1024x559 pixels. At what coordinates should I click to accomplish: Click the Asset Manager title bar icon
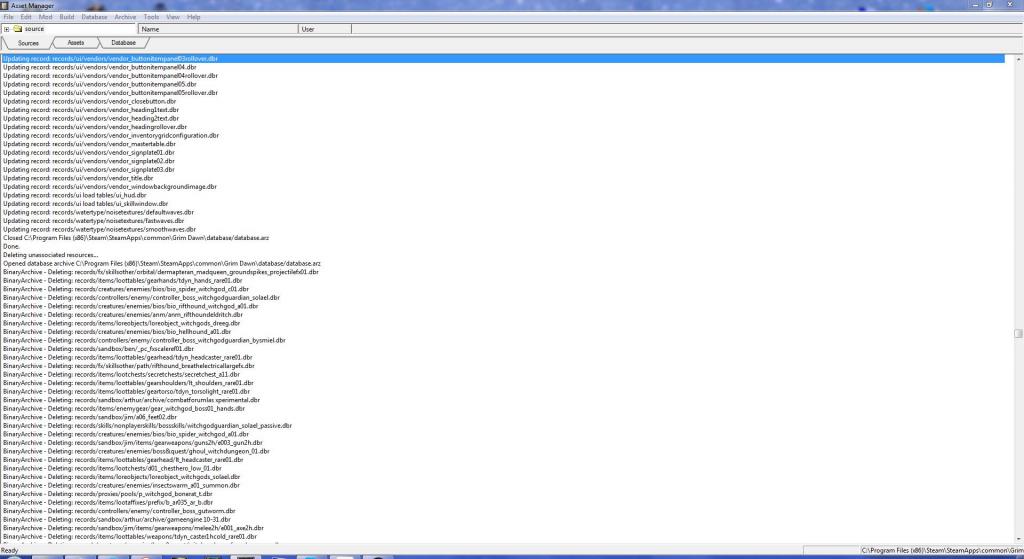[x=5, y=5]
